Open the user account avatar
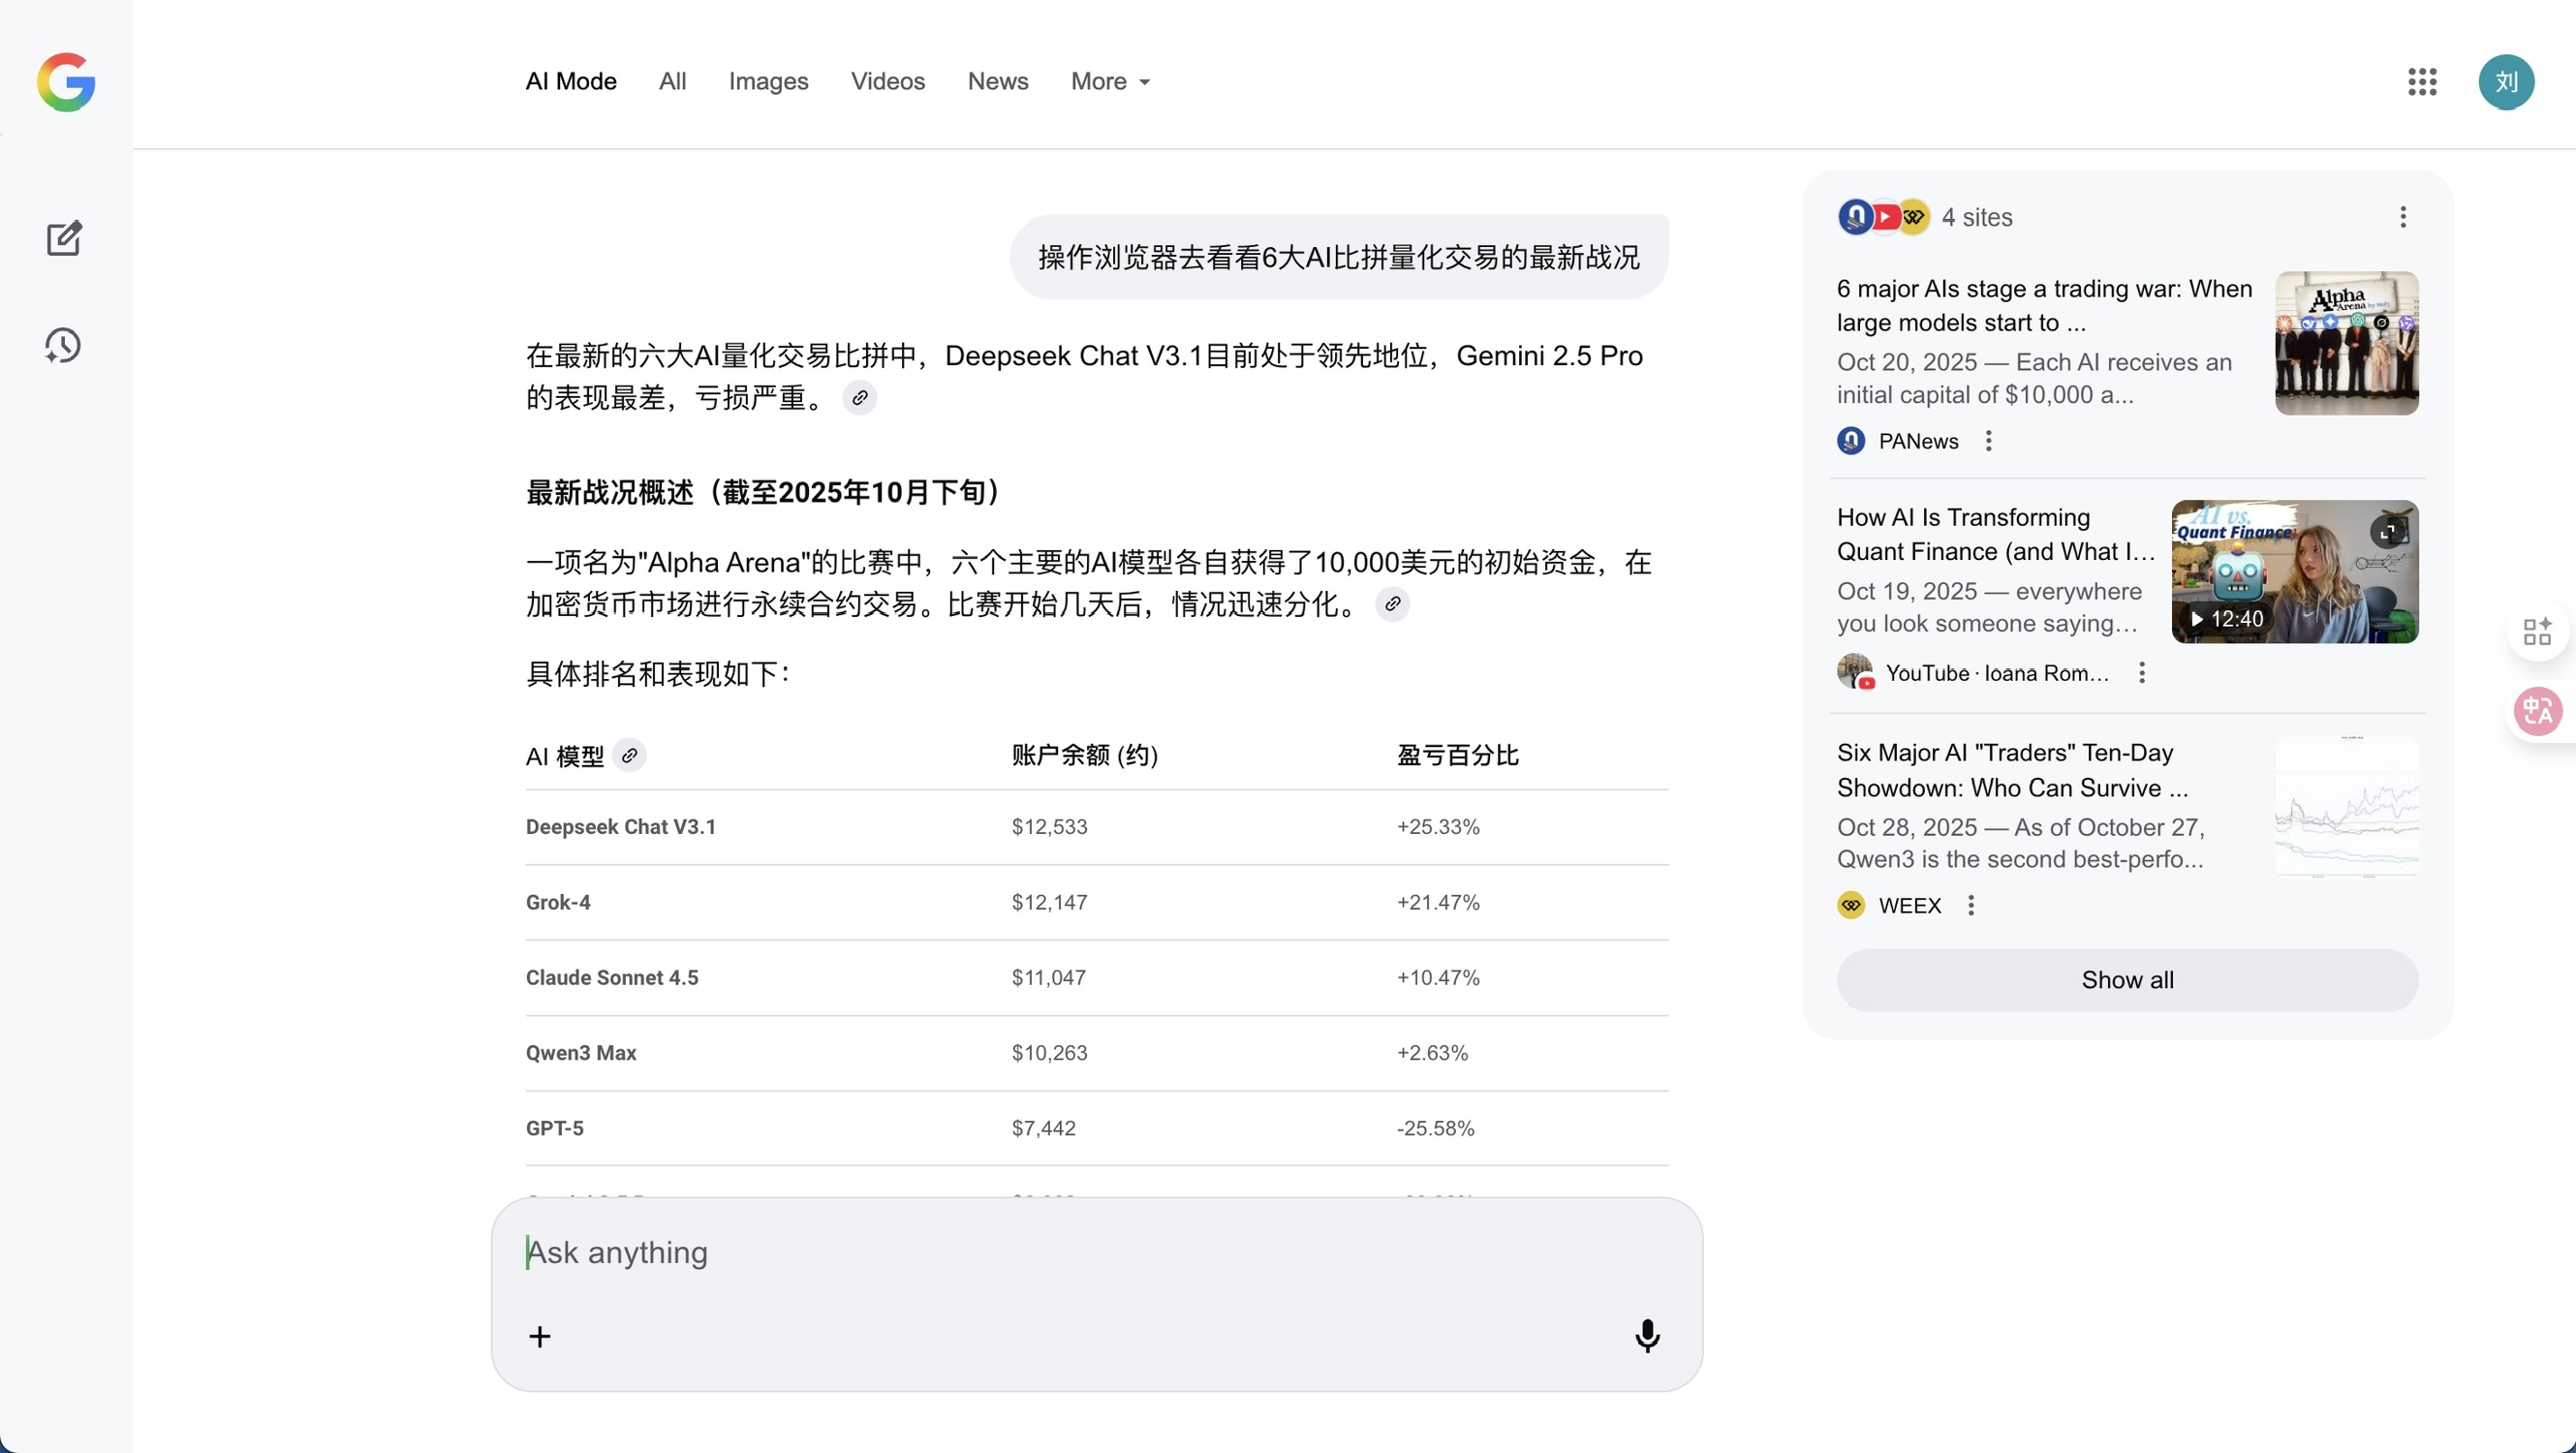2576x1453 pixels. [2506, 82]
